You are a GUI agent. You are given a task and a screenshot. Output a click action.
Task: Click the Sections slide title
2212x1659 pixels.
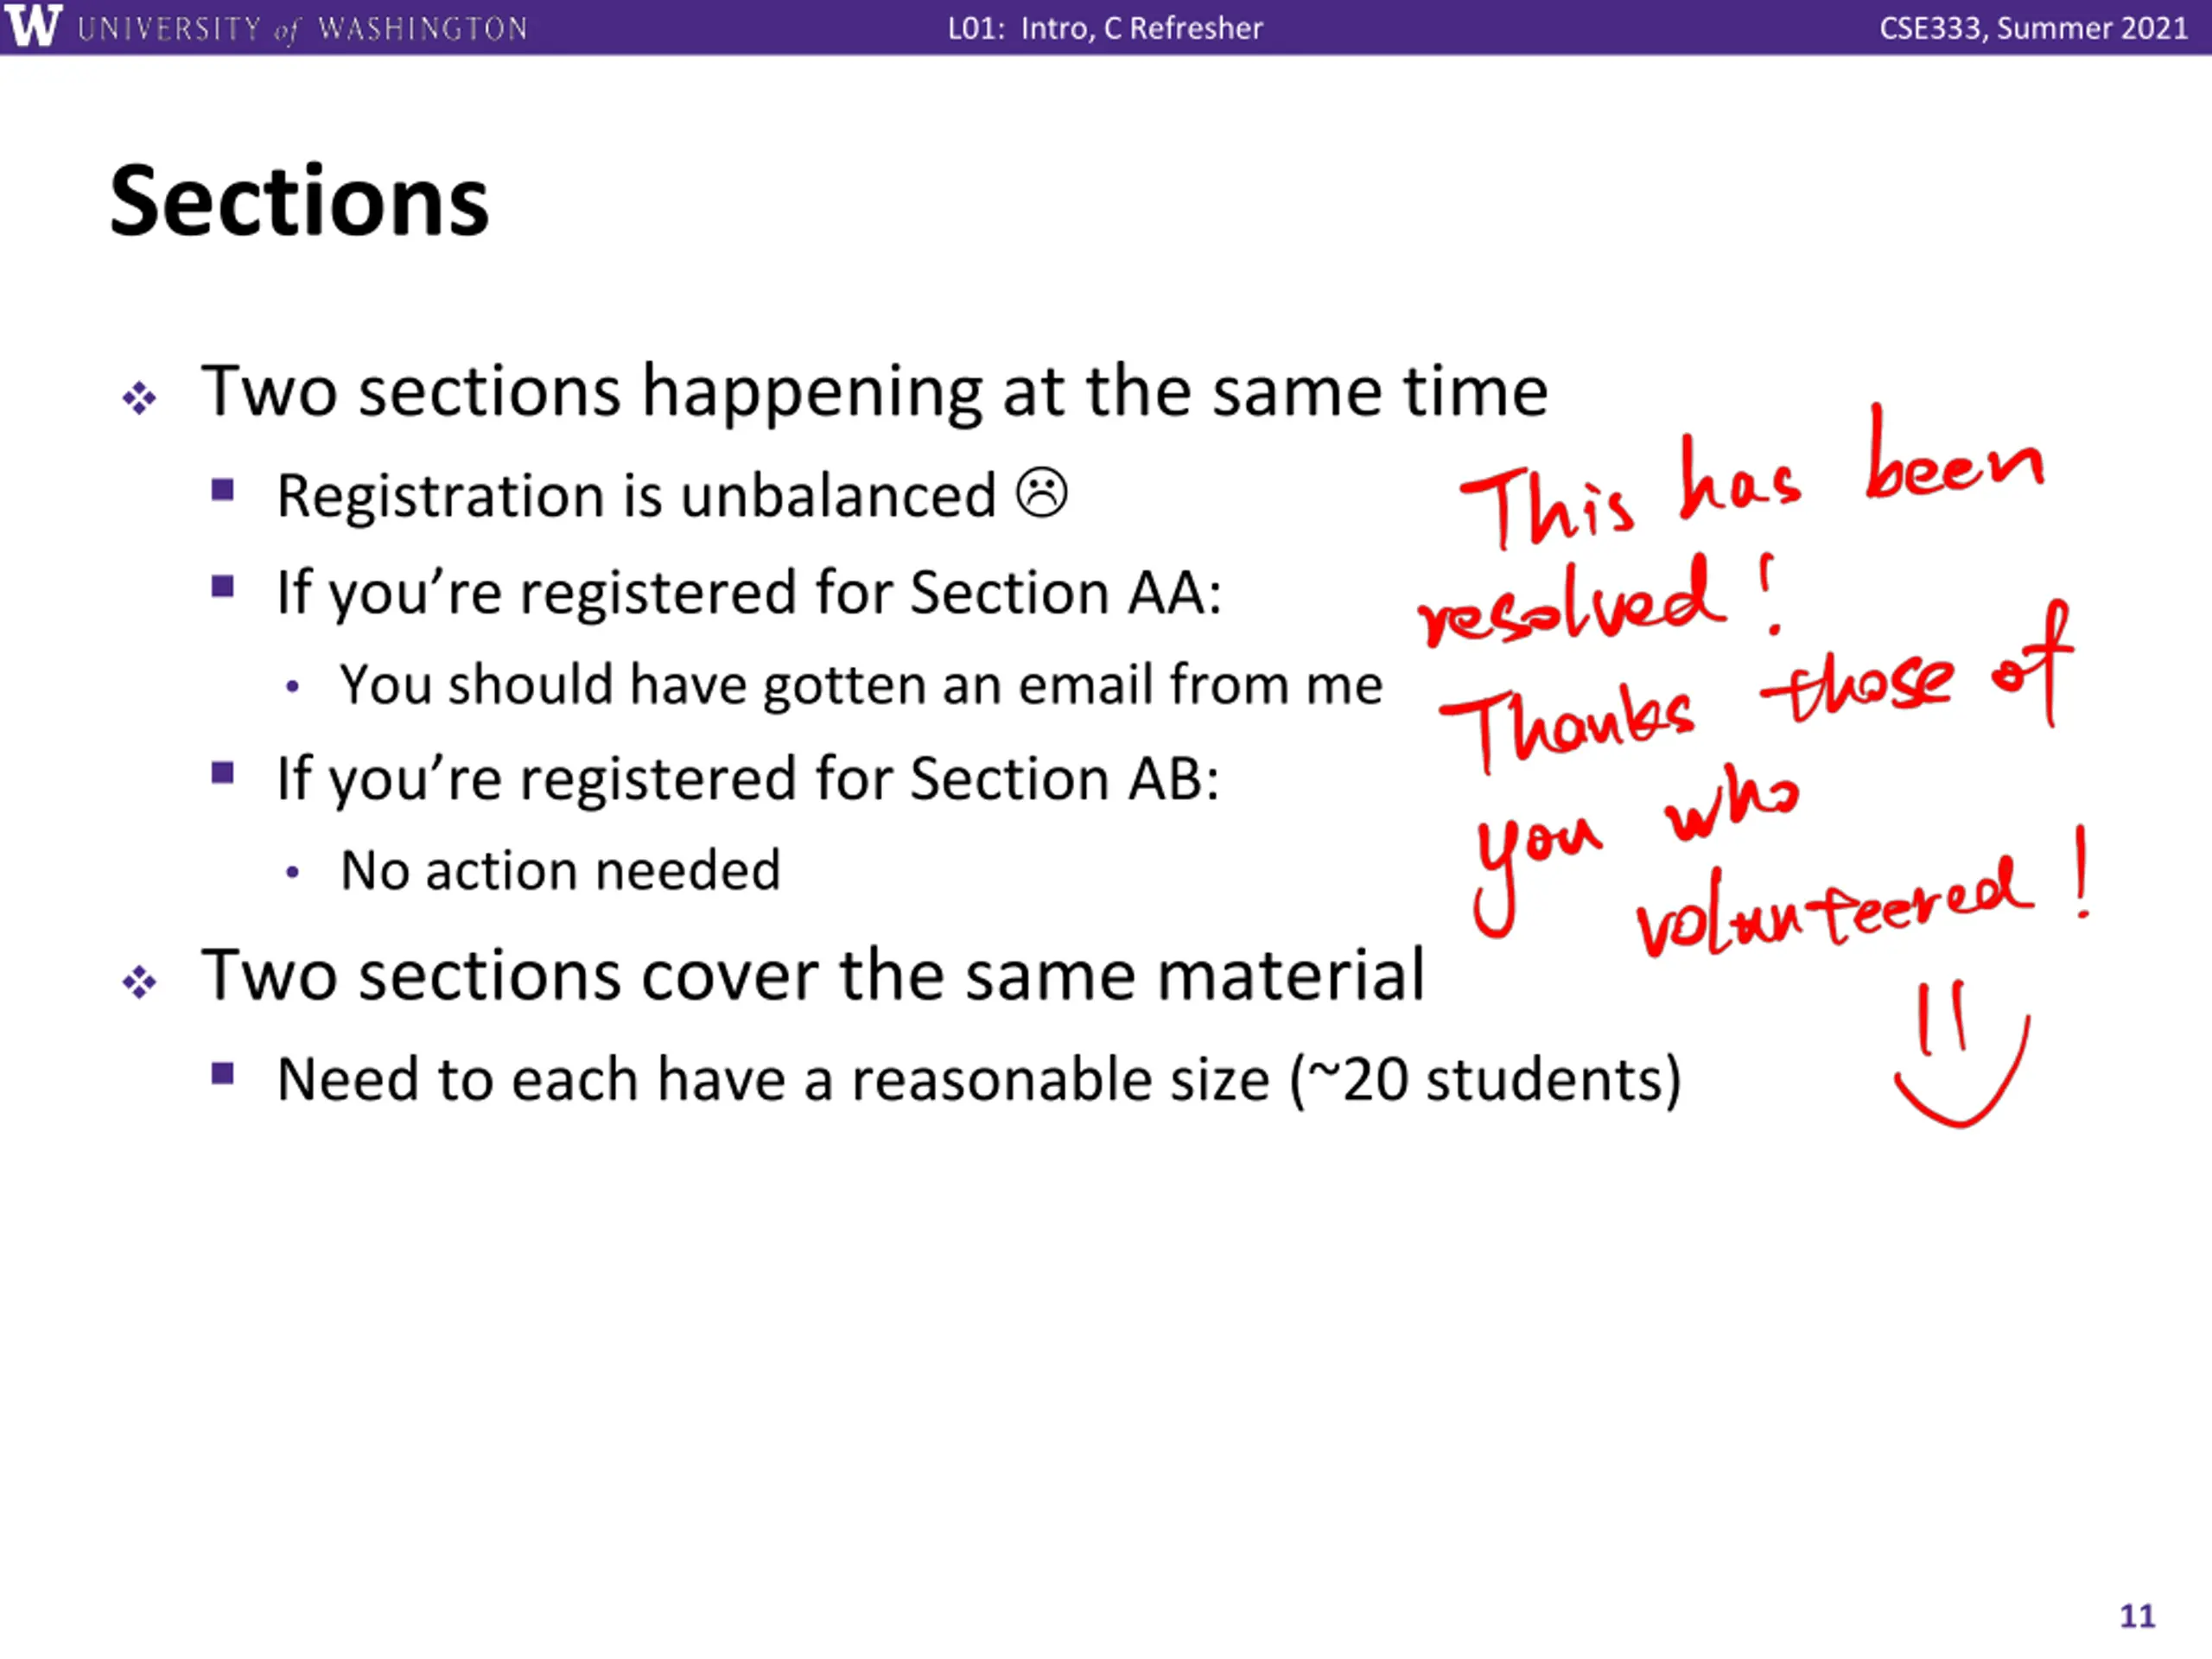pos(299,201)
